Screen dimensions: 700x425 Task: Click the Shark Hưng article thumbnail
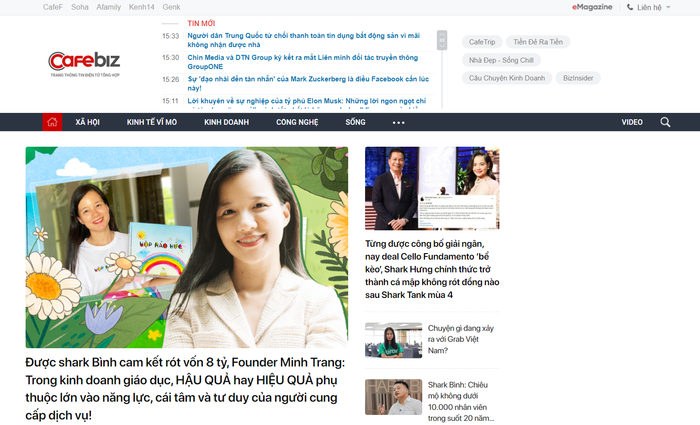tap(432, 188)
